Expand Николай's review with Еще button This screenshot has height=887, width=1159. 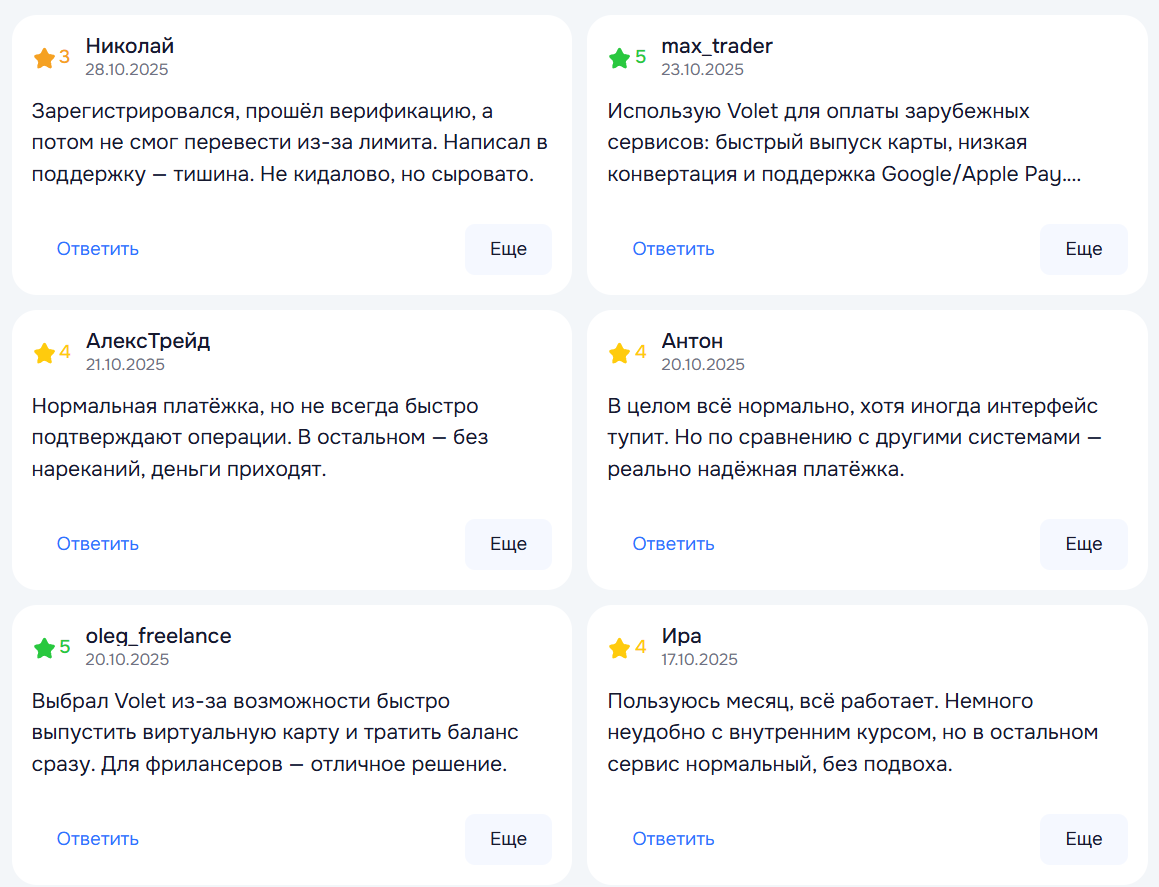508,249
